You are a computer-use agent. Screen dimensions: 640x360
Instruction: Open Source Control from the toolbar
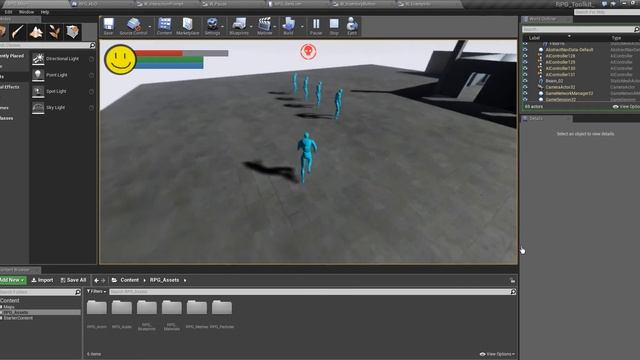pos(133,26)
